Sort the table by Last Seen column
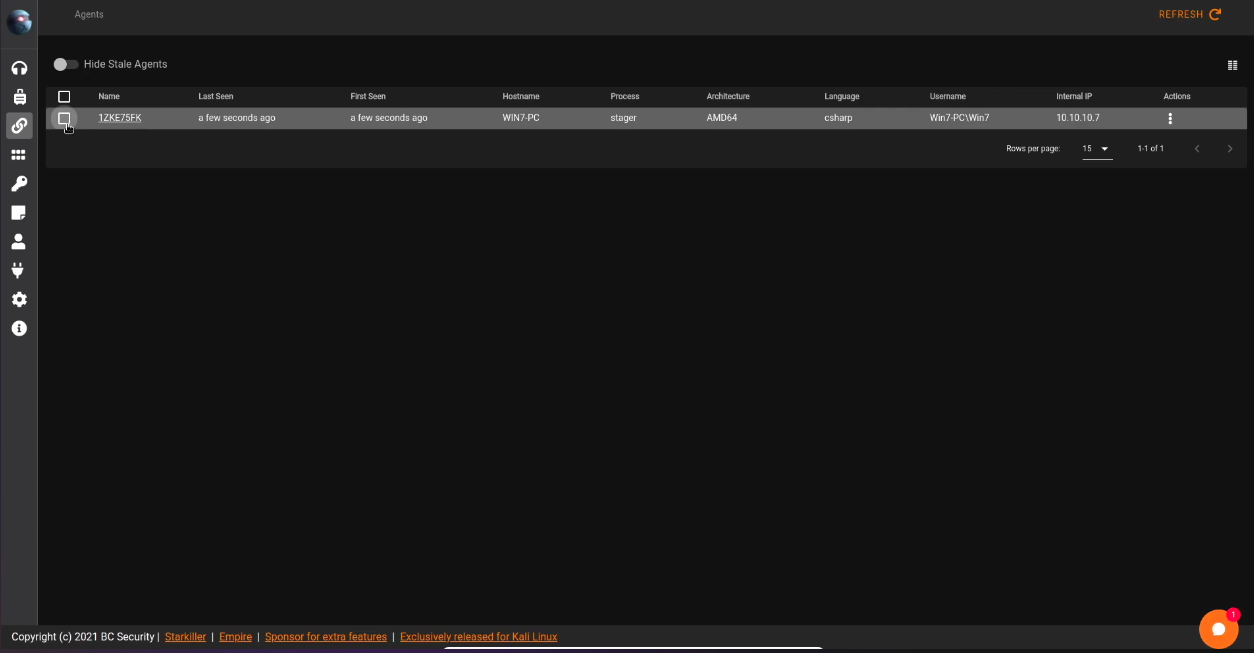Image resolution: width=1254 pixels, height=653 pixels. (216, 97)
